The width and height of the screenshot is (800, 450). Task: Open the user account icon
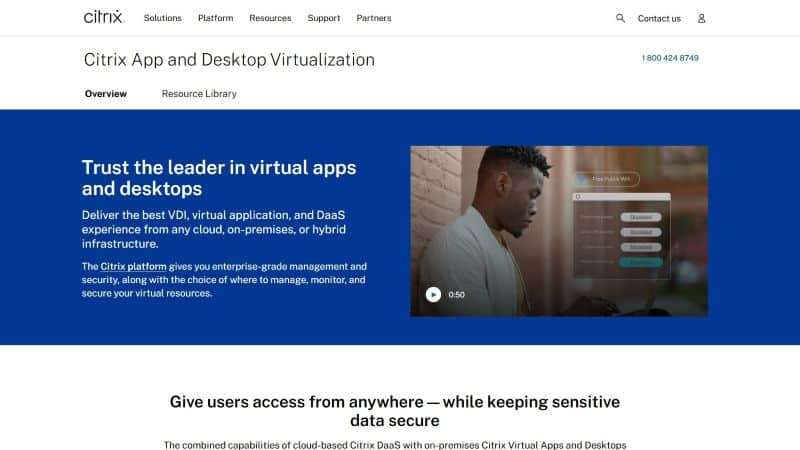pos(701,18)
